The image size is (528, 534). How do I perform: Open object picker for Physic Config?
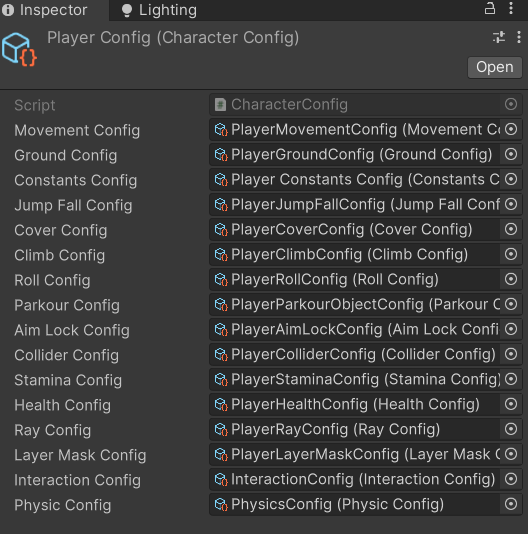[x=511, y=504]
